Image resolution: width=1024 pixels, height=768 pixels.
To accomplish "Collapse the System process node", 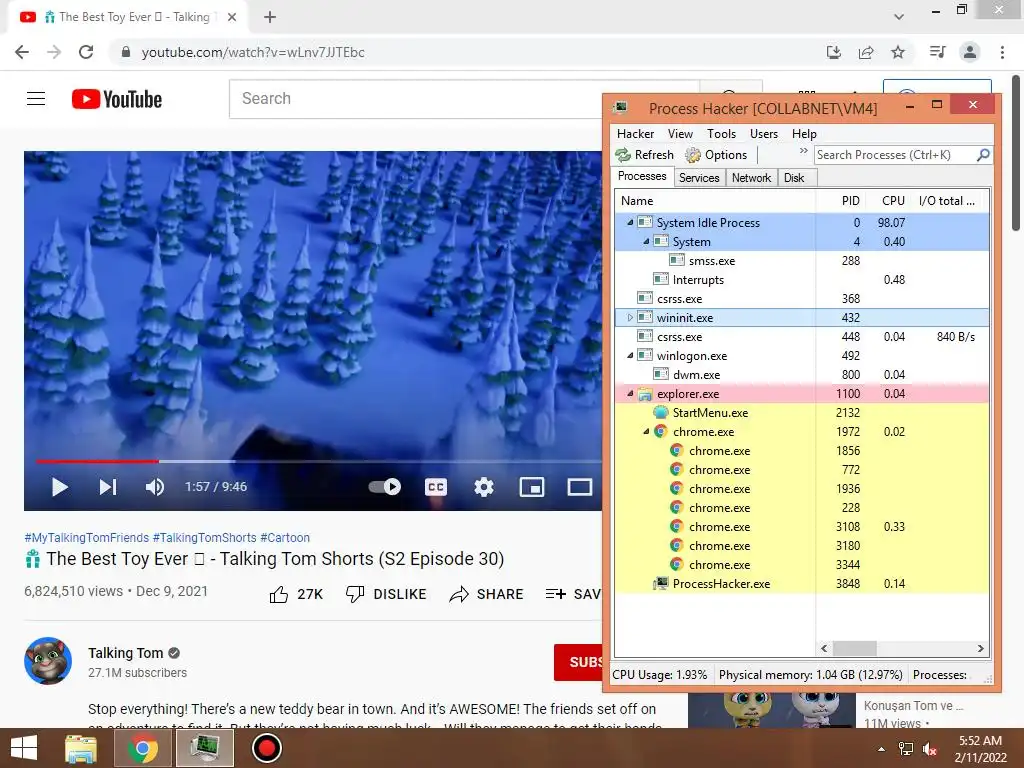I will [647, 242].
